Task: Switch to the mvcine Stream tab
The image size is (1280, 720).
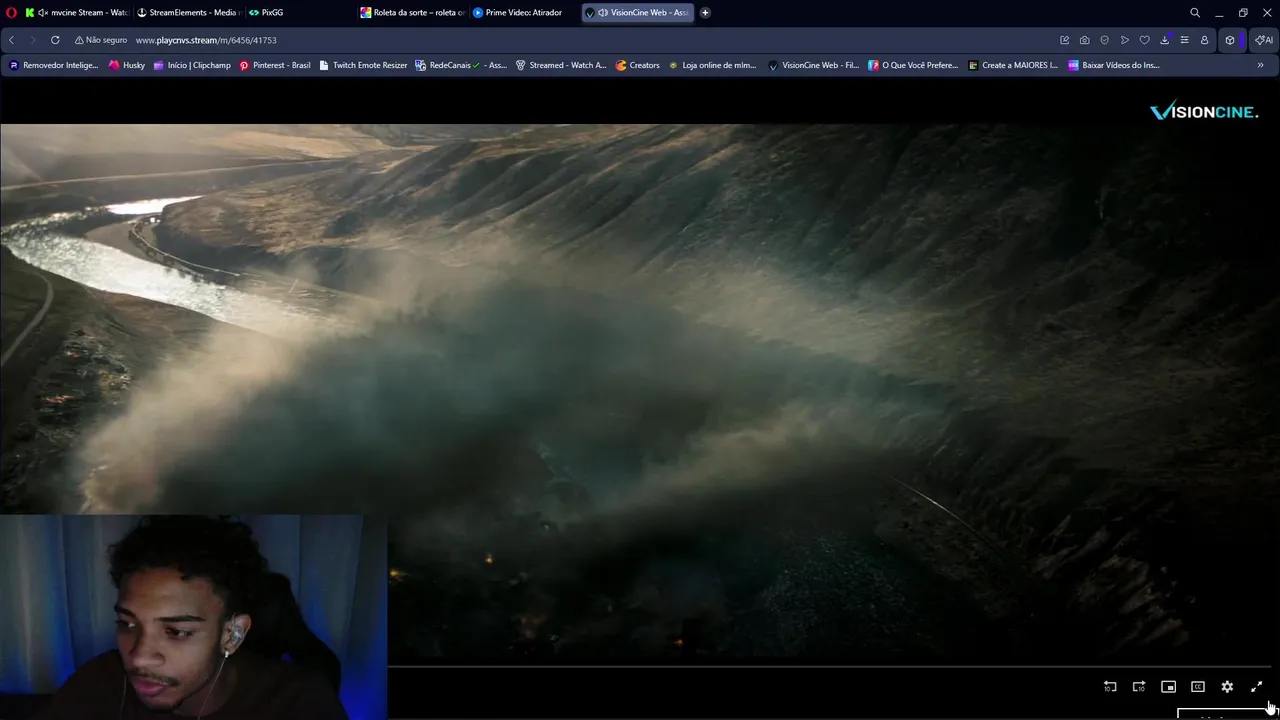Action: (x=81, y=12)
